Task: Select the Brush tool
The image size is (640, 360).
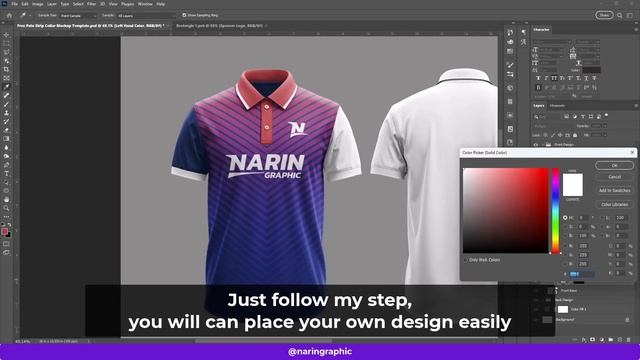Action: click(x=6, y=104)
